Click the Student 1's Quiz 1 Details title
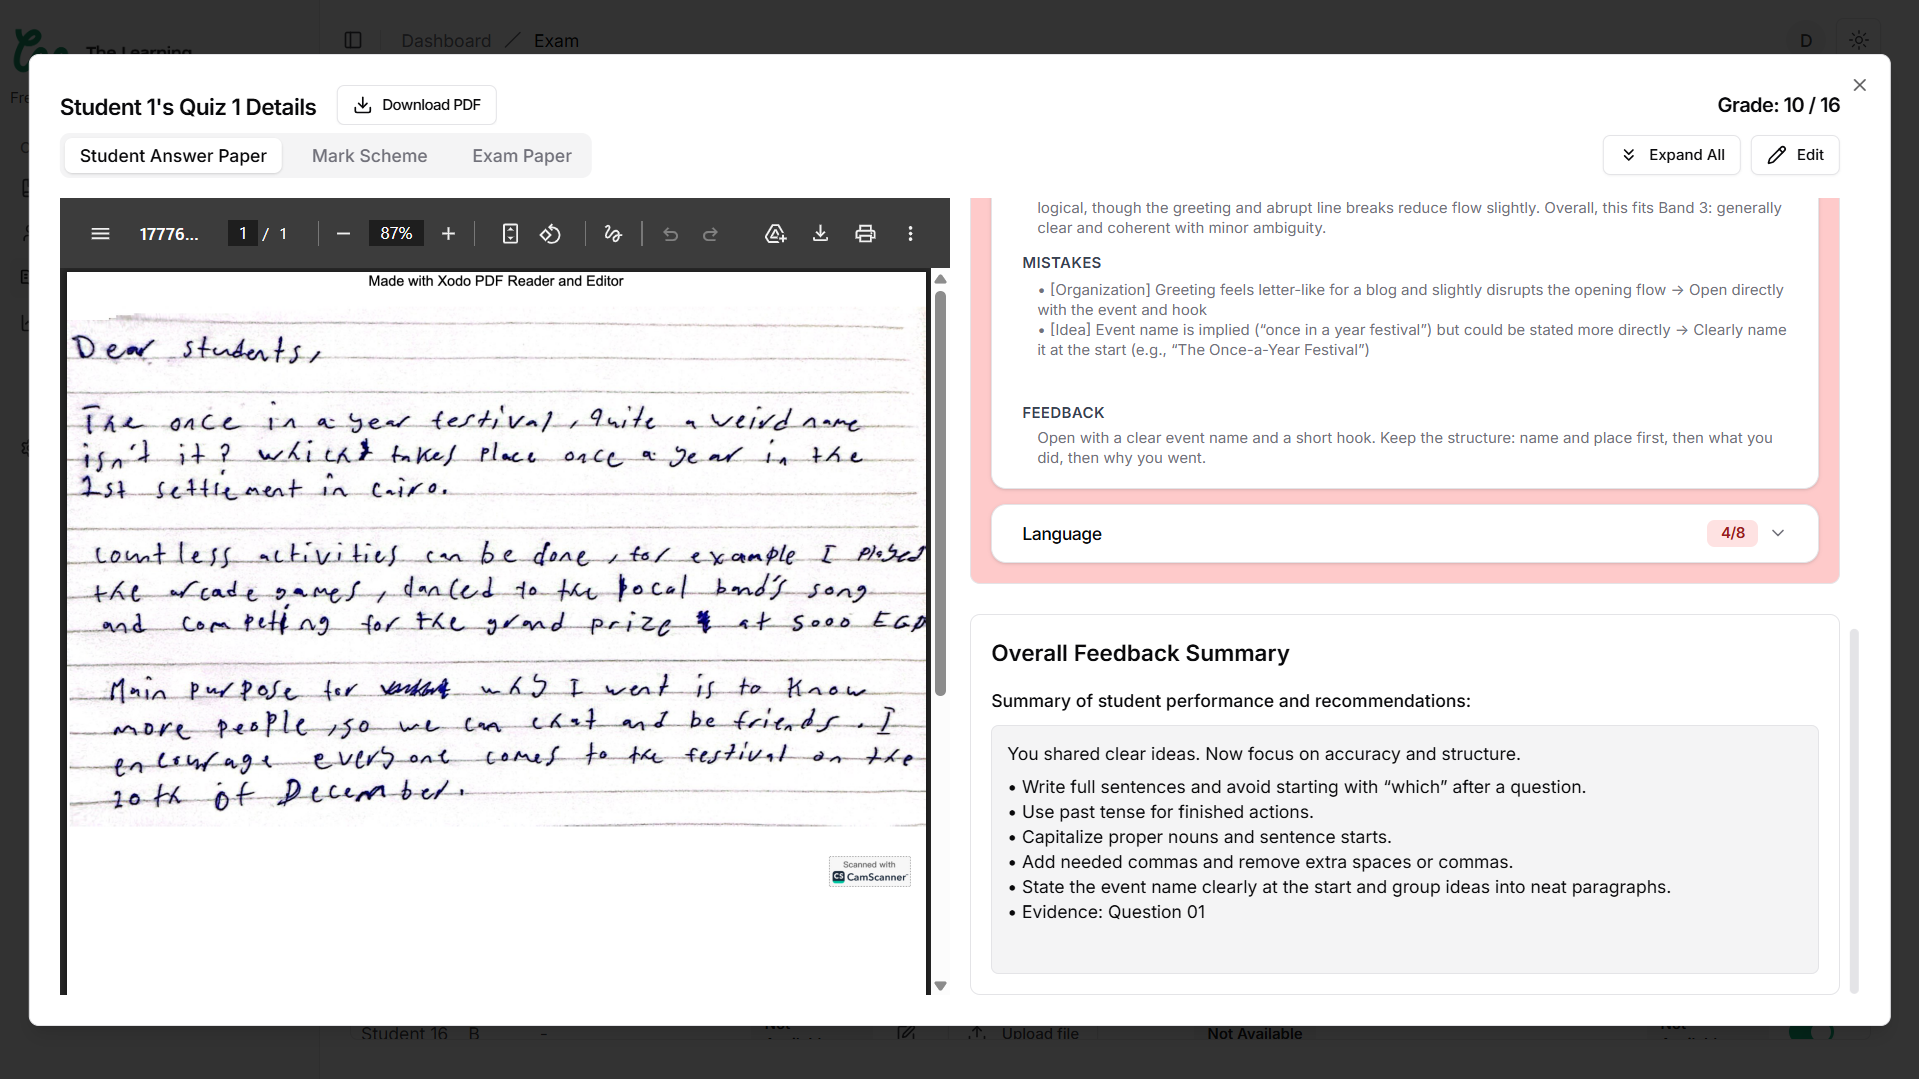Viewport: 1919px width, 1079px height. (x=188, y=107)
